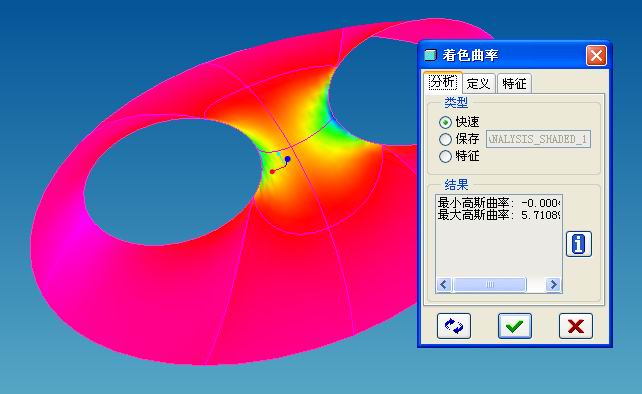Viewport: 642px width, 394px height.
Task: Close the 着色曲率 dialog
Action: pyautogui.click(x=596, y=55)
